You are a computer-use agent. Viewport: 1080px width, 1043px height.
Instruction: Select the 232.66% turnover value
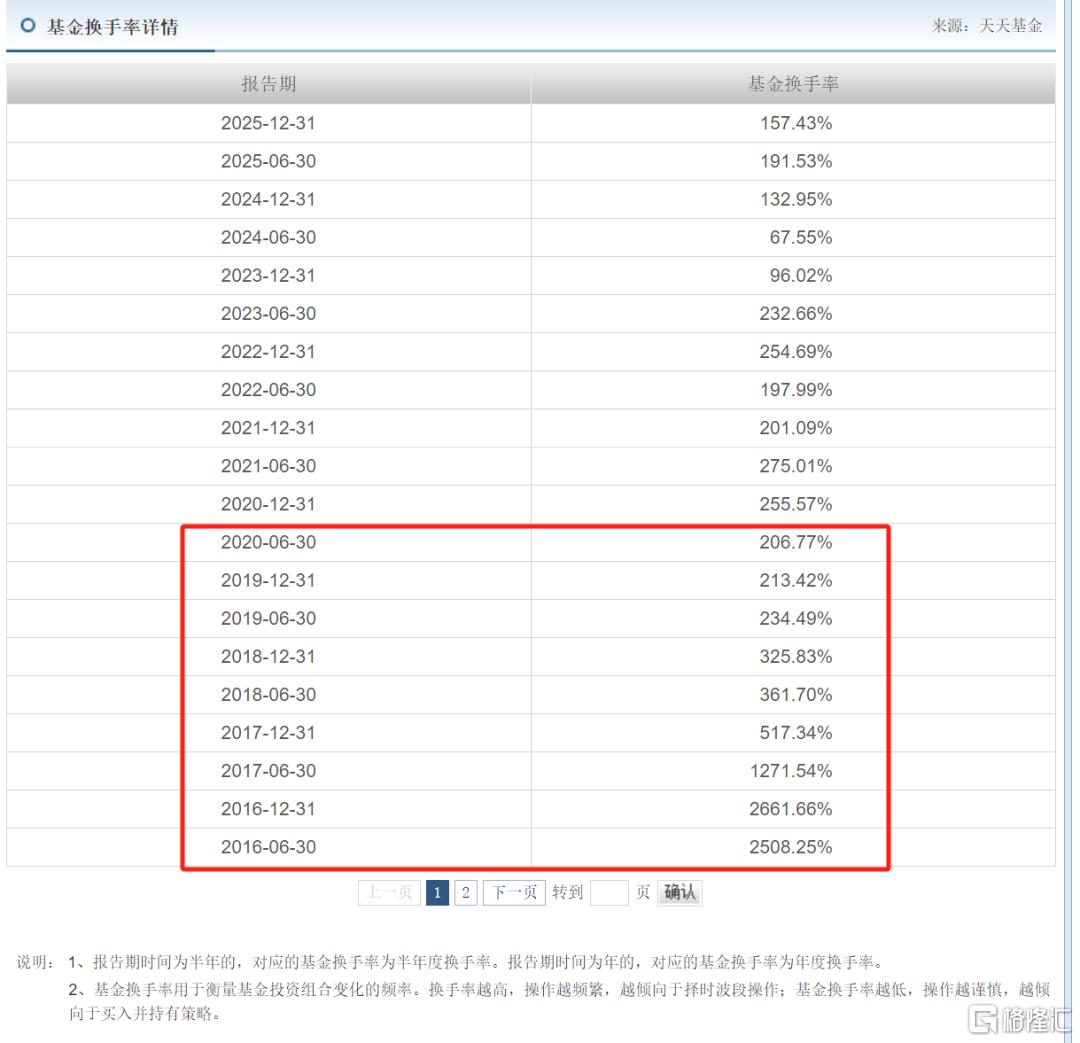796,313
